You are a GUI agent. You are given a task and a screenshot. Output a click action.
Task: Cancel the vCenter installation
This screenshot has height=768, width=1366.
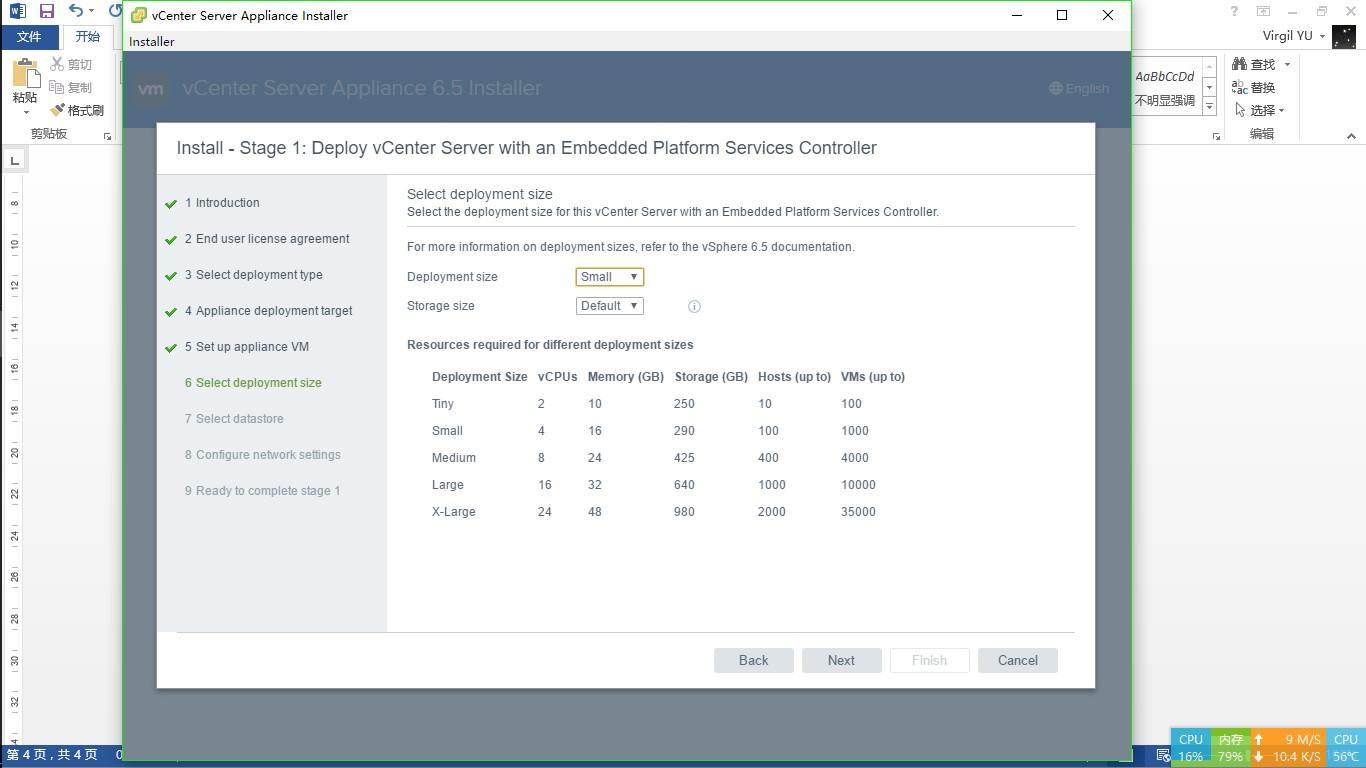[1018, 660]
